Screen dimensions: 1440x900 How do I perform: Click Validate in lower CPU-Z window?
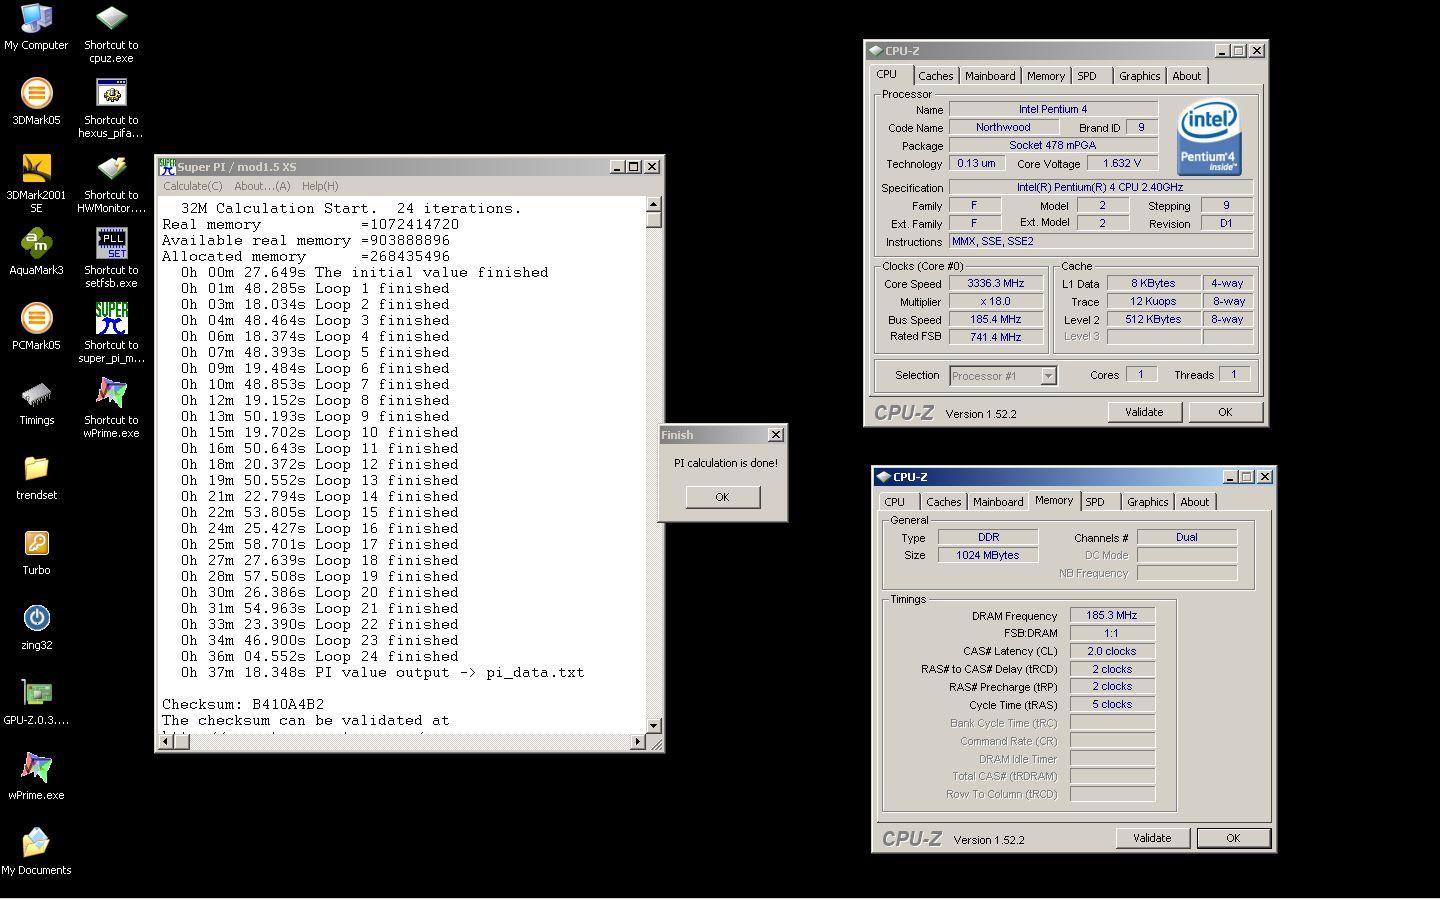click(1152, 838)
